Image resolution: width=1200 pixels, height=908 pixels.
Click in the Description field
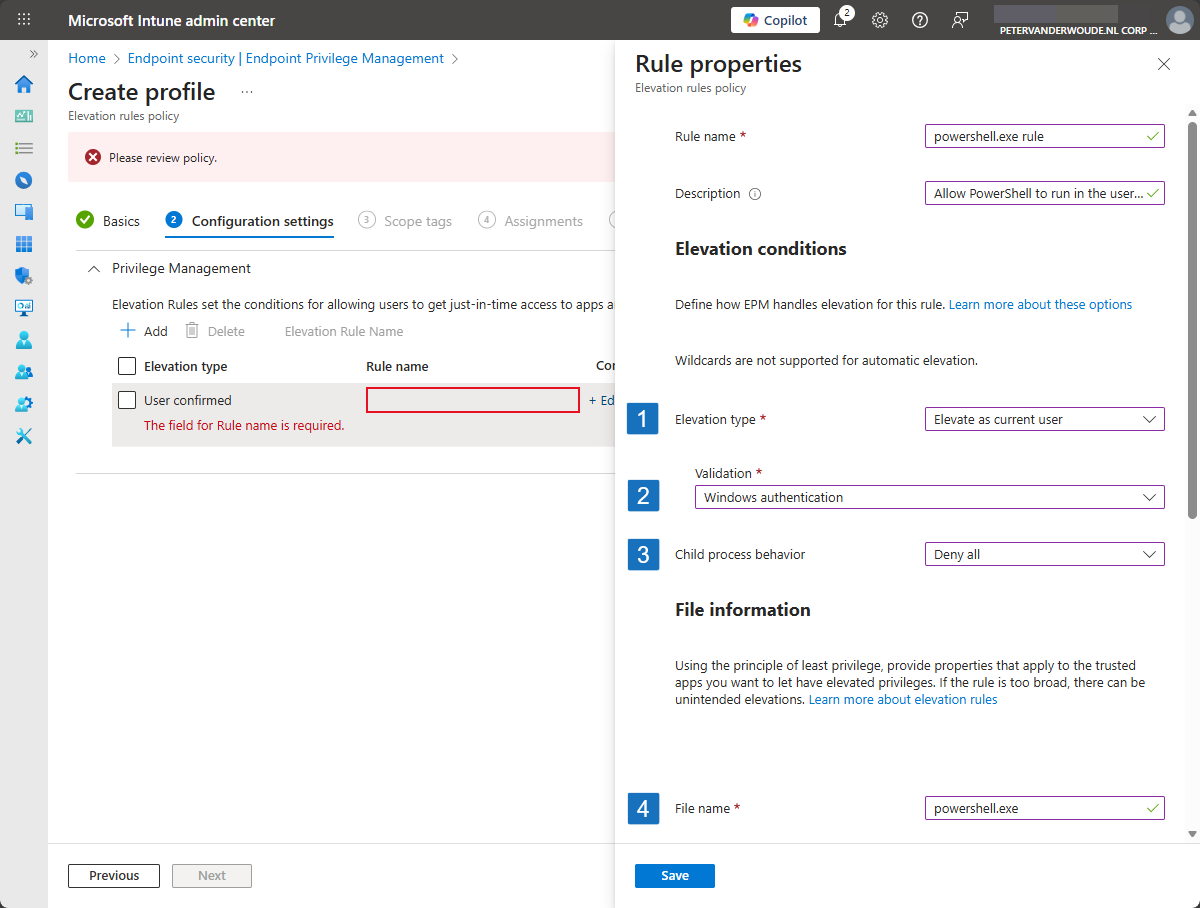tap(1045, 193)
